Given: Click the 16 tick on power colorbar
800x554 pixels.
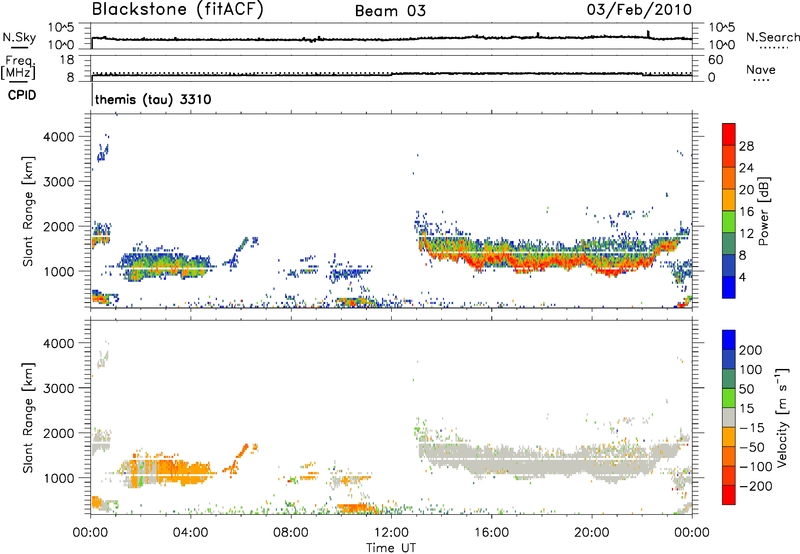Looking at the screenshot, I should [x=746, y=212].
